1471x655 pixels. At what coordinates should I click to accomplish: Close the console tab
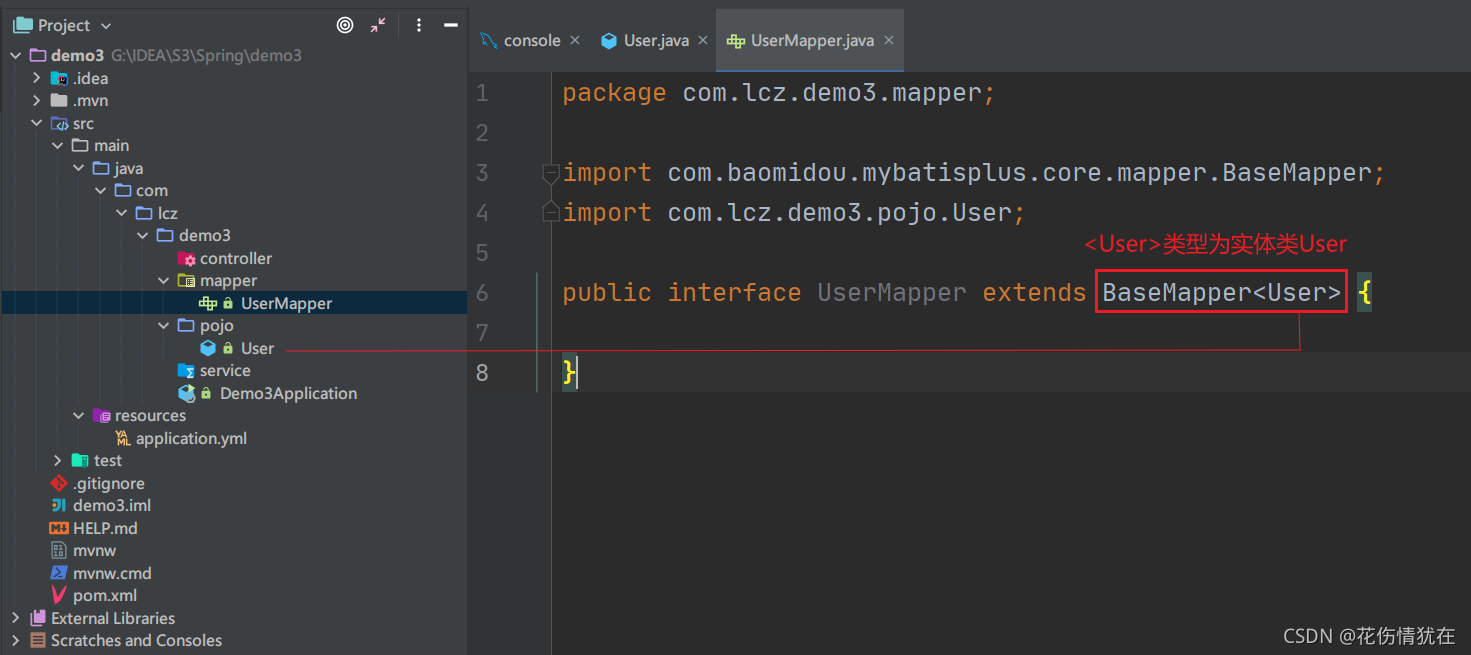575,41
